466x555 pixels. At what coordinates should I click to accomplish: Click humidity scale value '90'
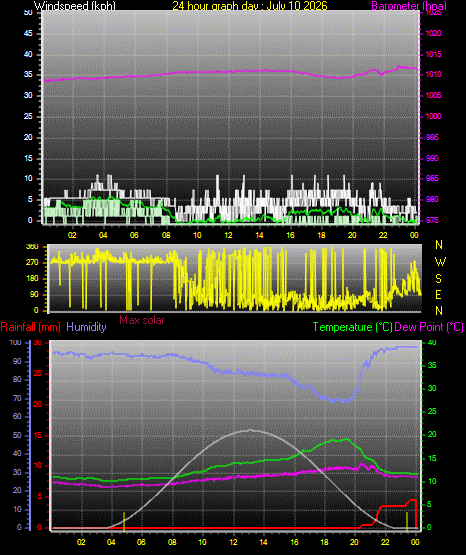[17, 361]
